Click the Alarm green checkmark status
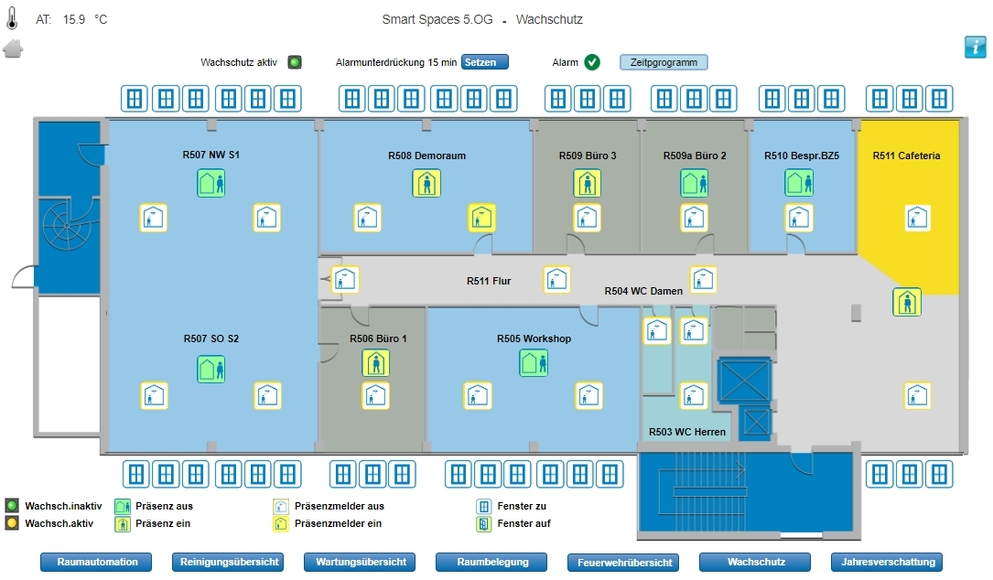The image size is (993, 580). point(592,62)
